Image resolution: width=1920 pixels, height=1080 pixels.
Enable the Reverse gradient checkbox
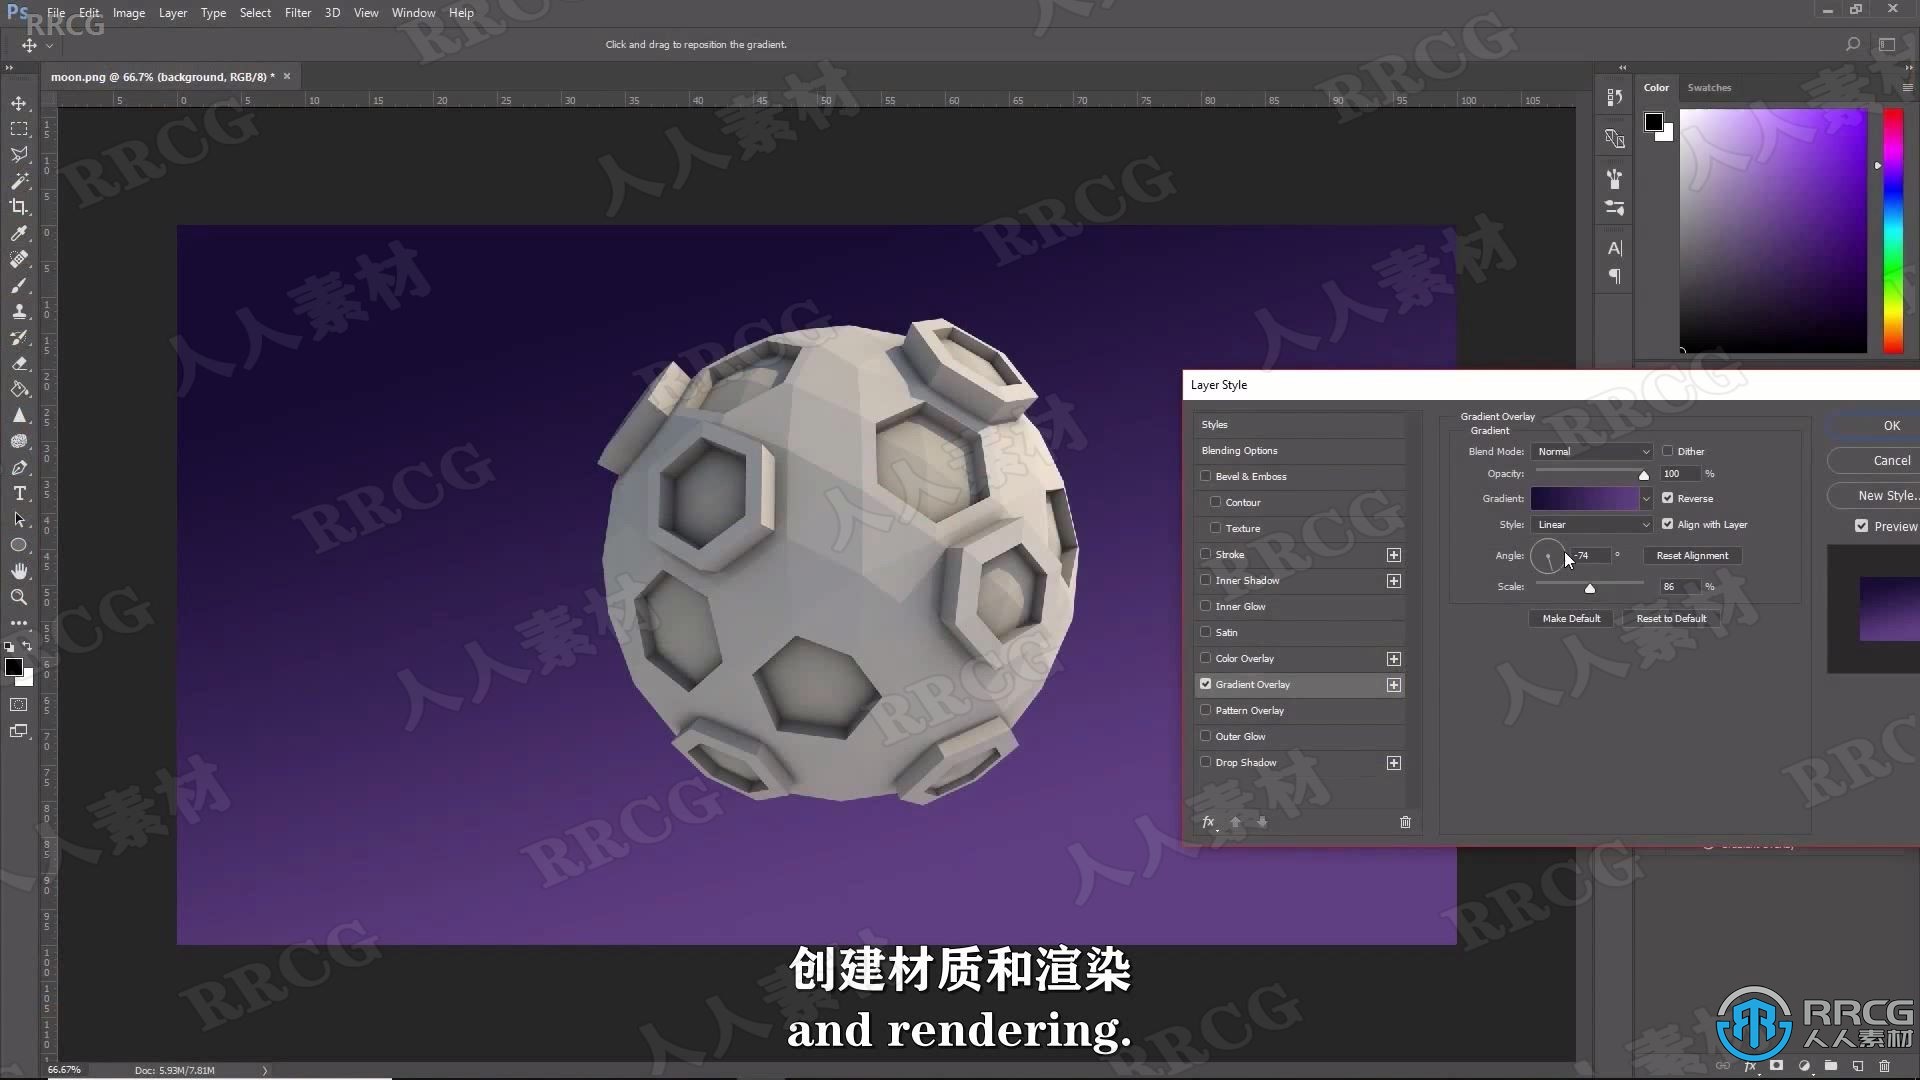[x=1667, y=498]
